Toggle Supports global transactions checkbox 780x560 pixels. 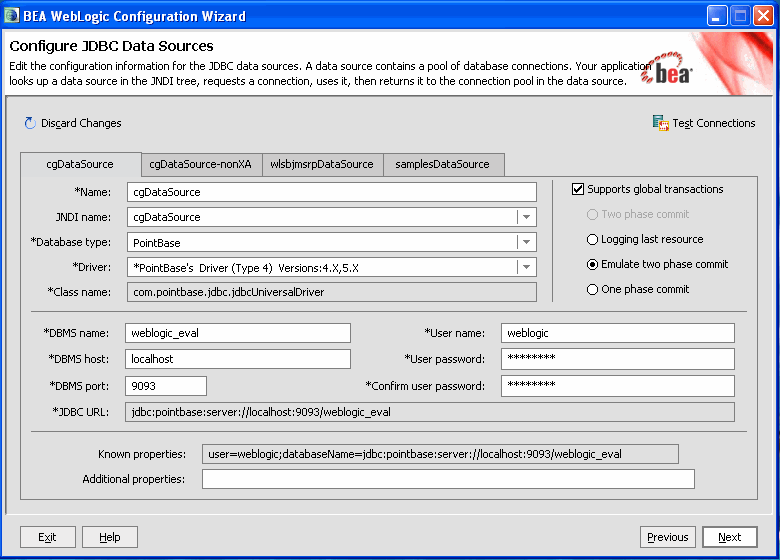[578, 189]
